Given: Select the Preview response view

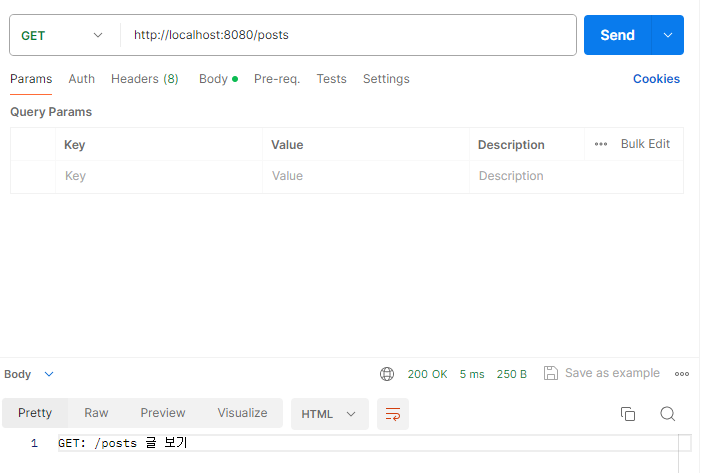Looking at the screenshot, I should 163,413.
